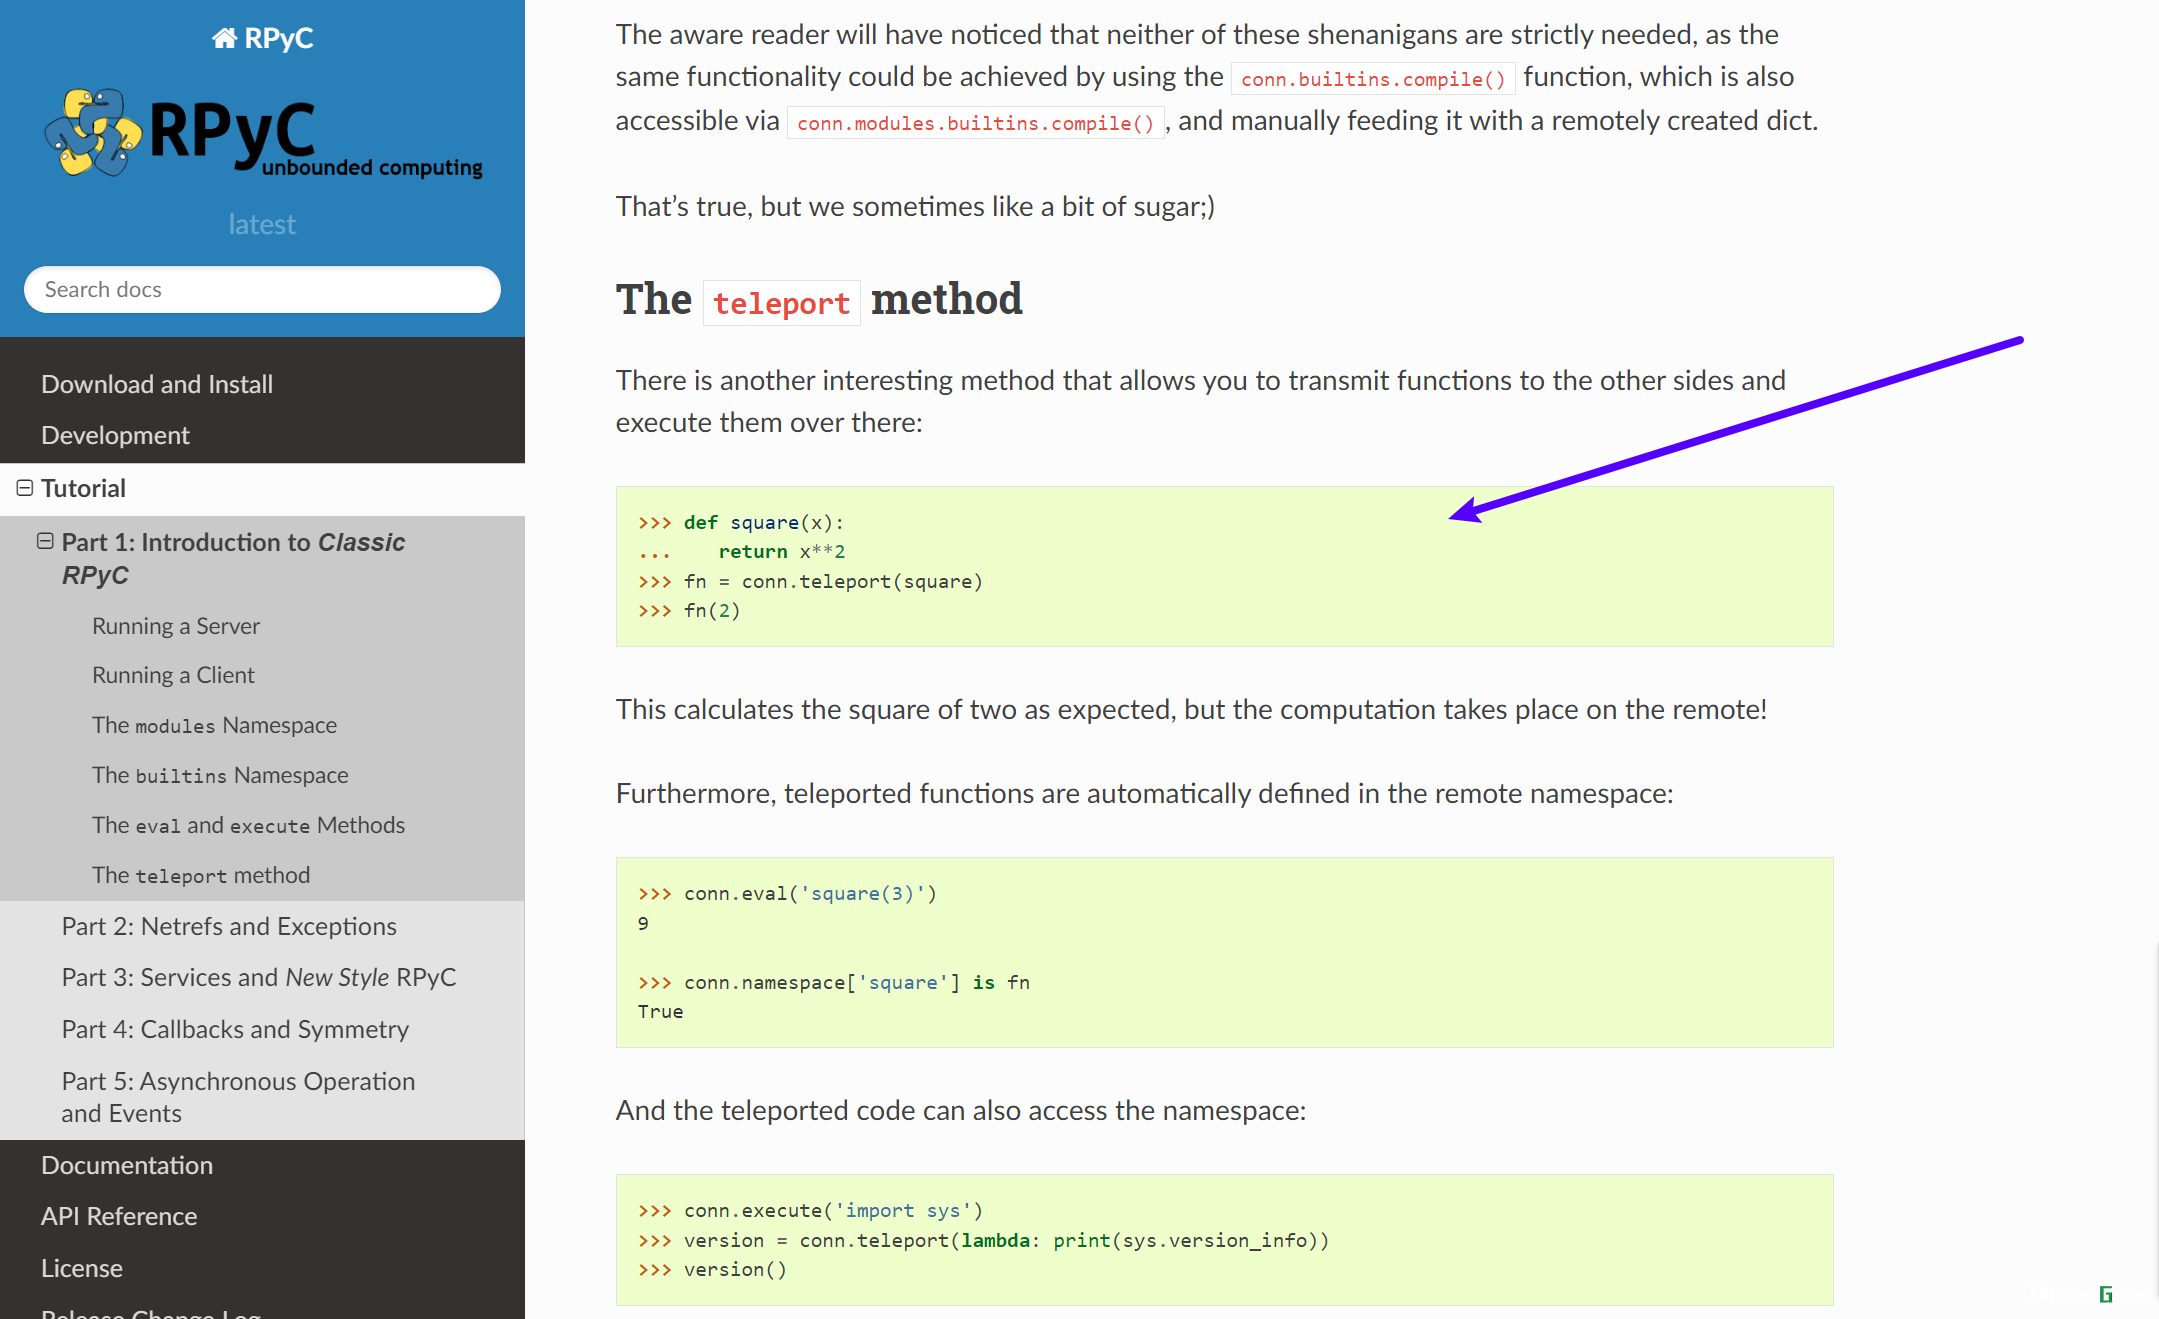
Task: Click the conn.execute('import sys') code line
Action: pos(811,1210)
